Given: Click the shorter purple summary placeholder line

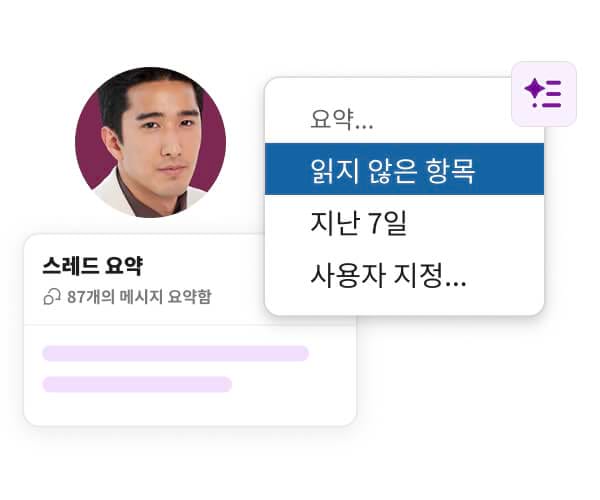Looking at the screenshot, I should [137, 384].
